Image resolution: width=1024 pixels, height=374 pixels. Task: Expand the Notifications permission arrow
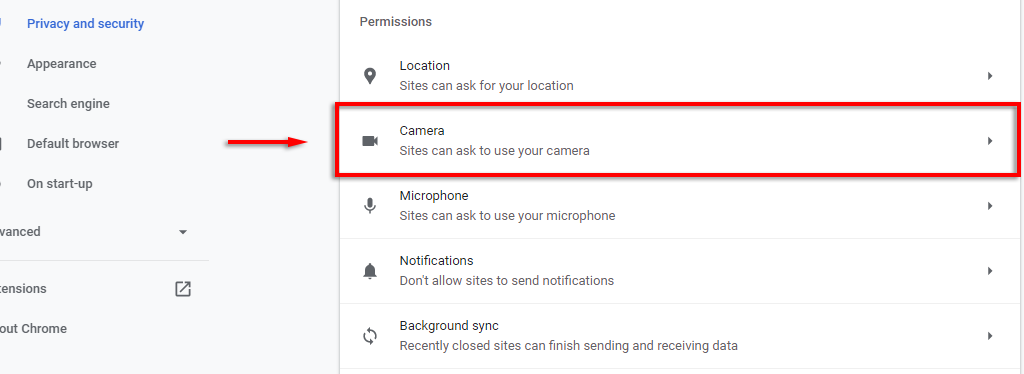point(990,270)
